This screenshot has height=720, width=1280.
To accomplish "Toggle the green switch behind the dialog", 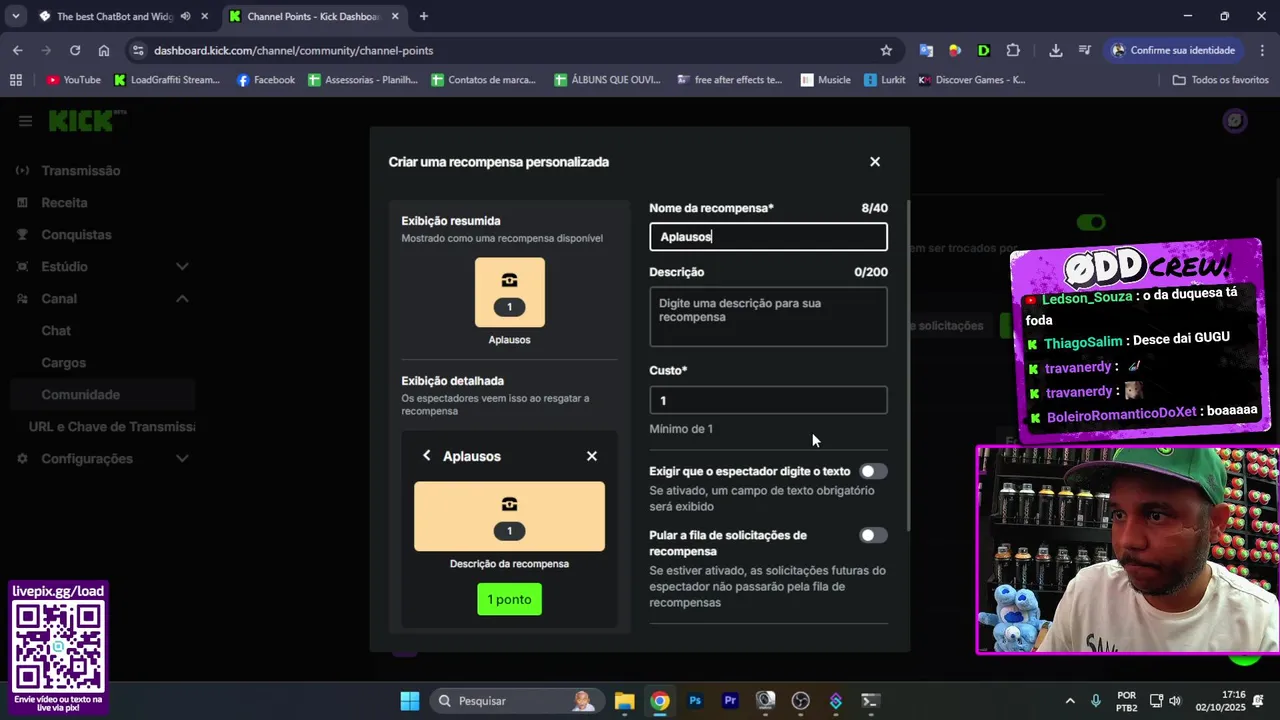I will (1090, 222).
